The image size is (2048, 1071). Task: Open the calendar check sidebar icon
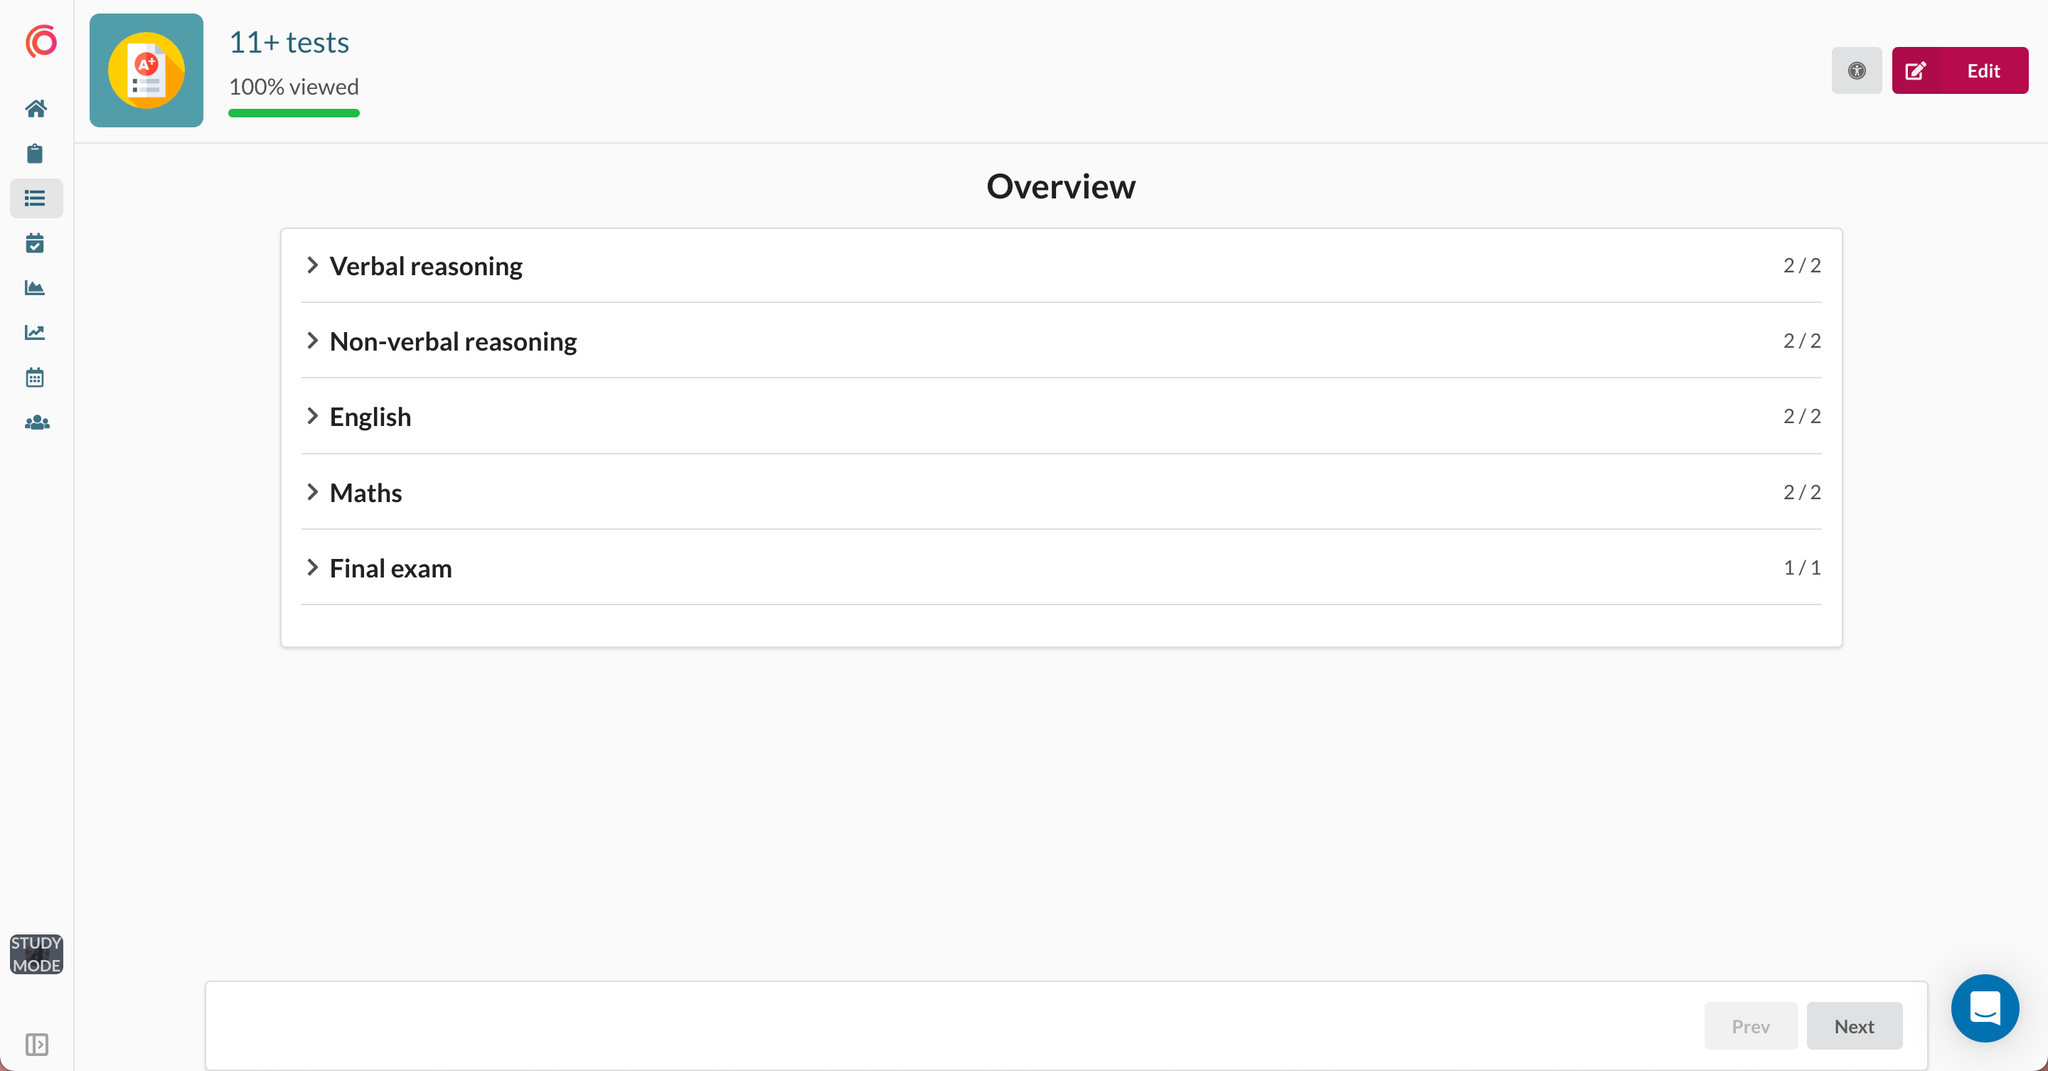(x=36, y=243)
